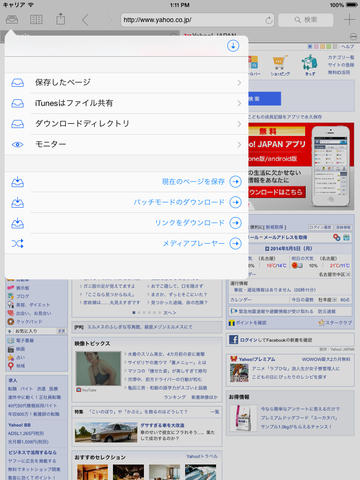Tap the circled down-arrow in popup header
Viewport: 360px width, 480px height.
[233, 45]
